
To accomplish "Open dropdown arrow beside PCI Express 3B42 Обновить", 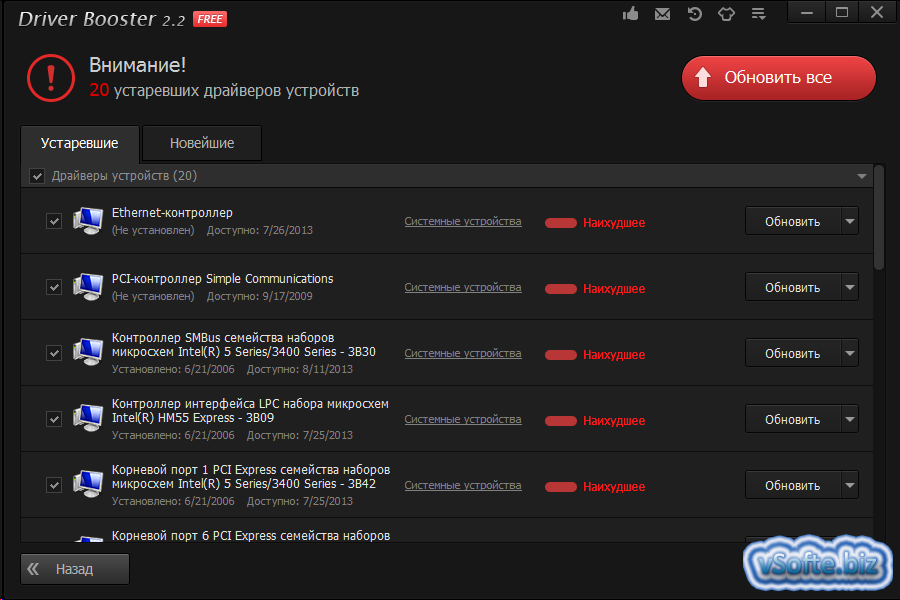I will pyautogui.click(x=850, y=485).
